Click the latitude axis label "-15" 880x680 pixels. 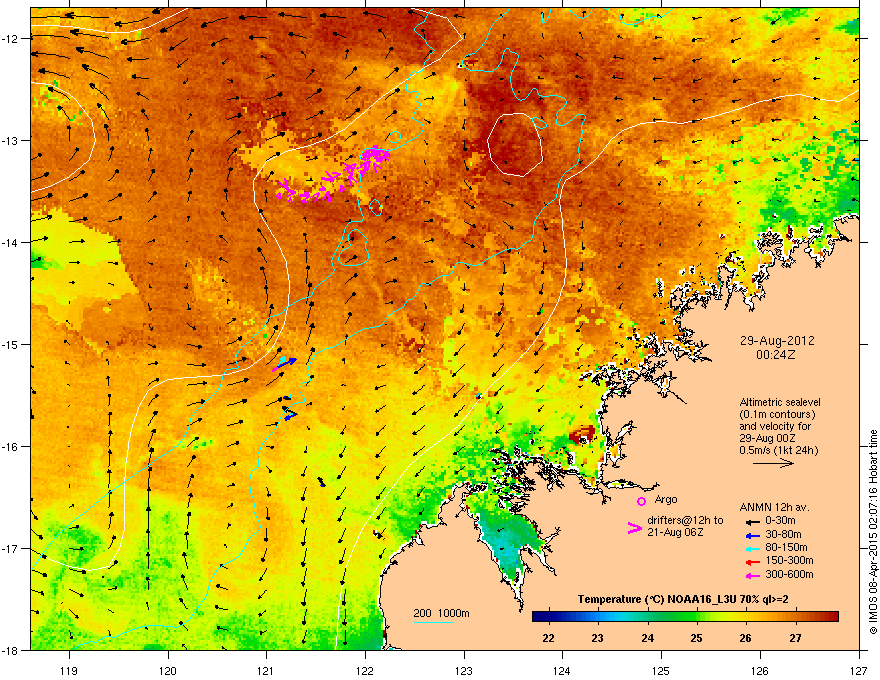pos(10,344)
